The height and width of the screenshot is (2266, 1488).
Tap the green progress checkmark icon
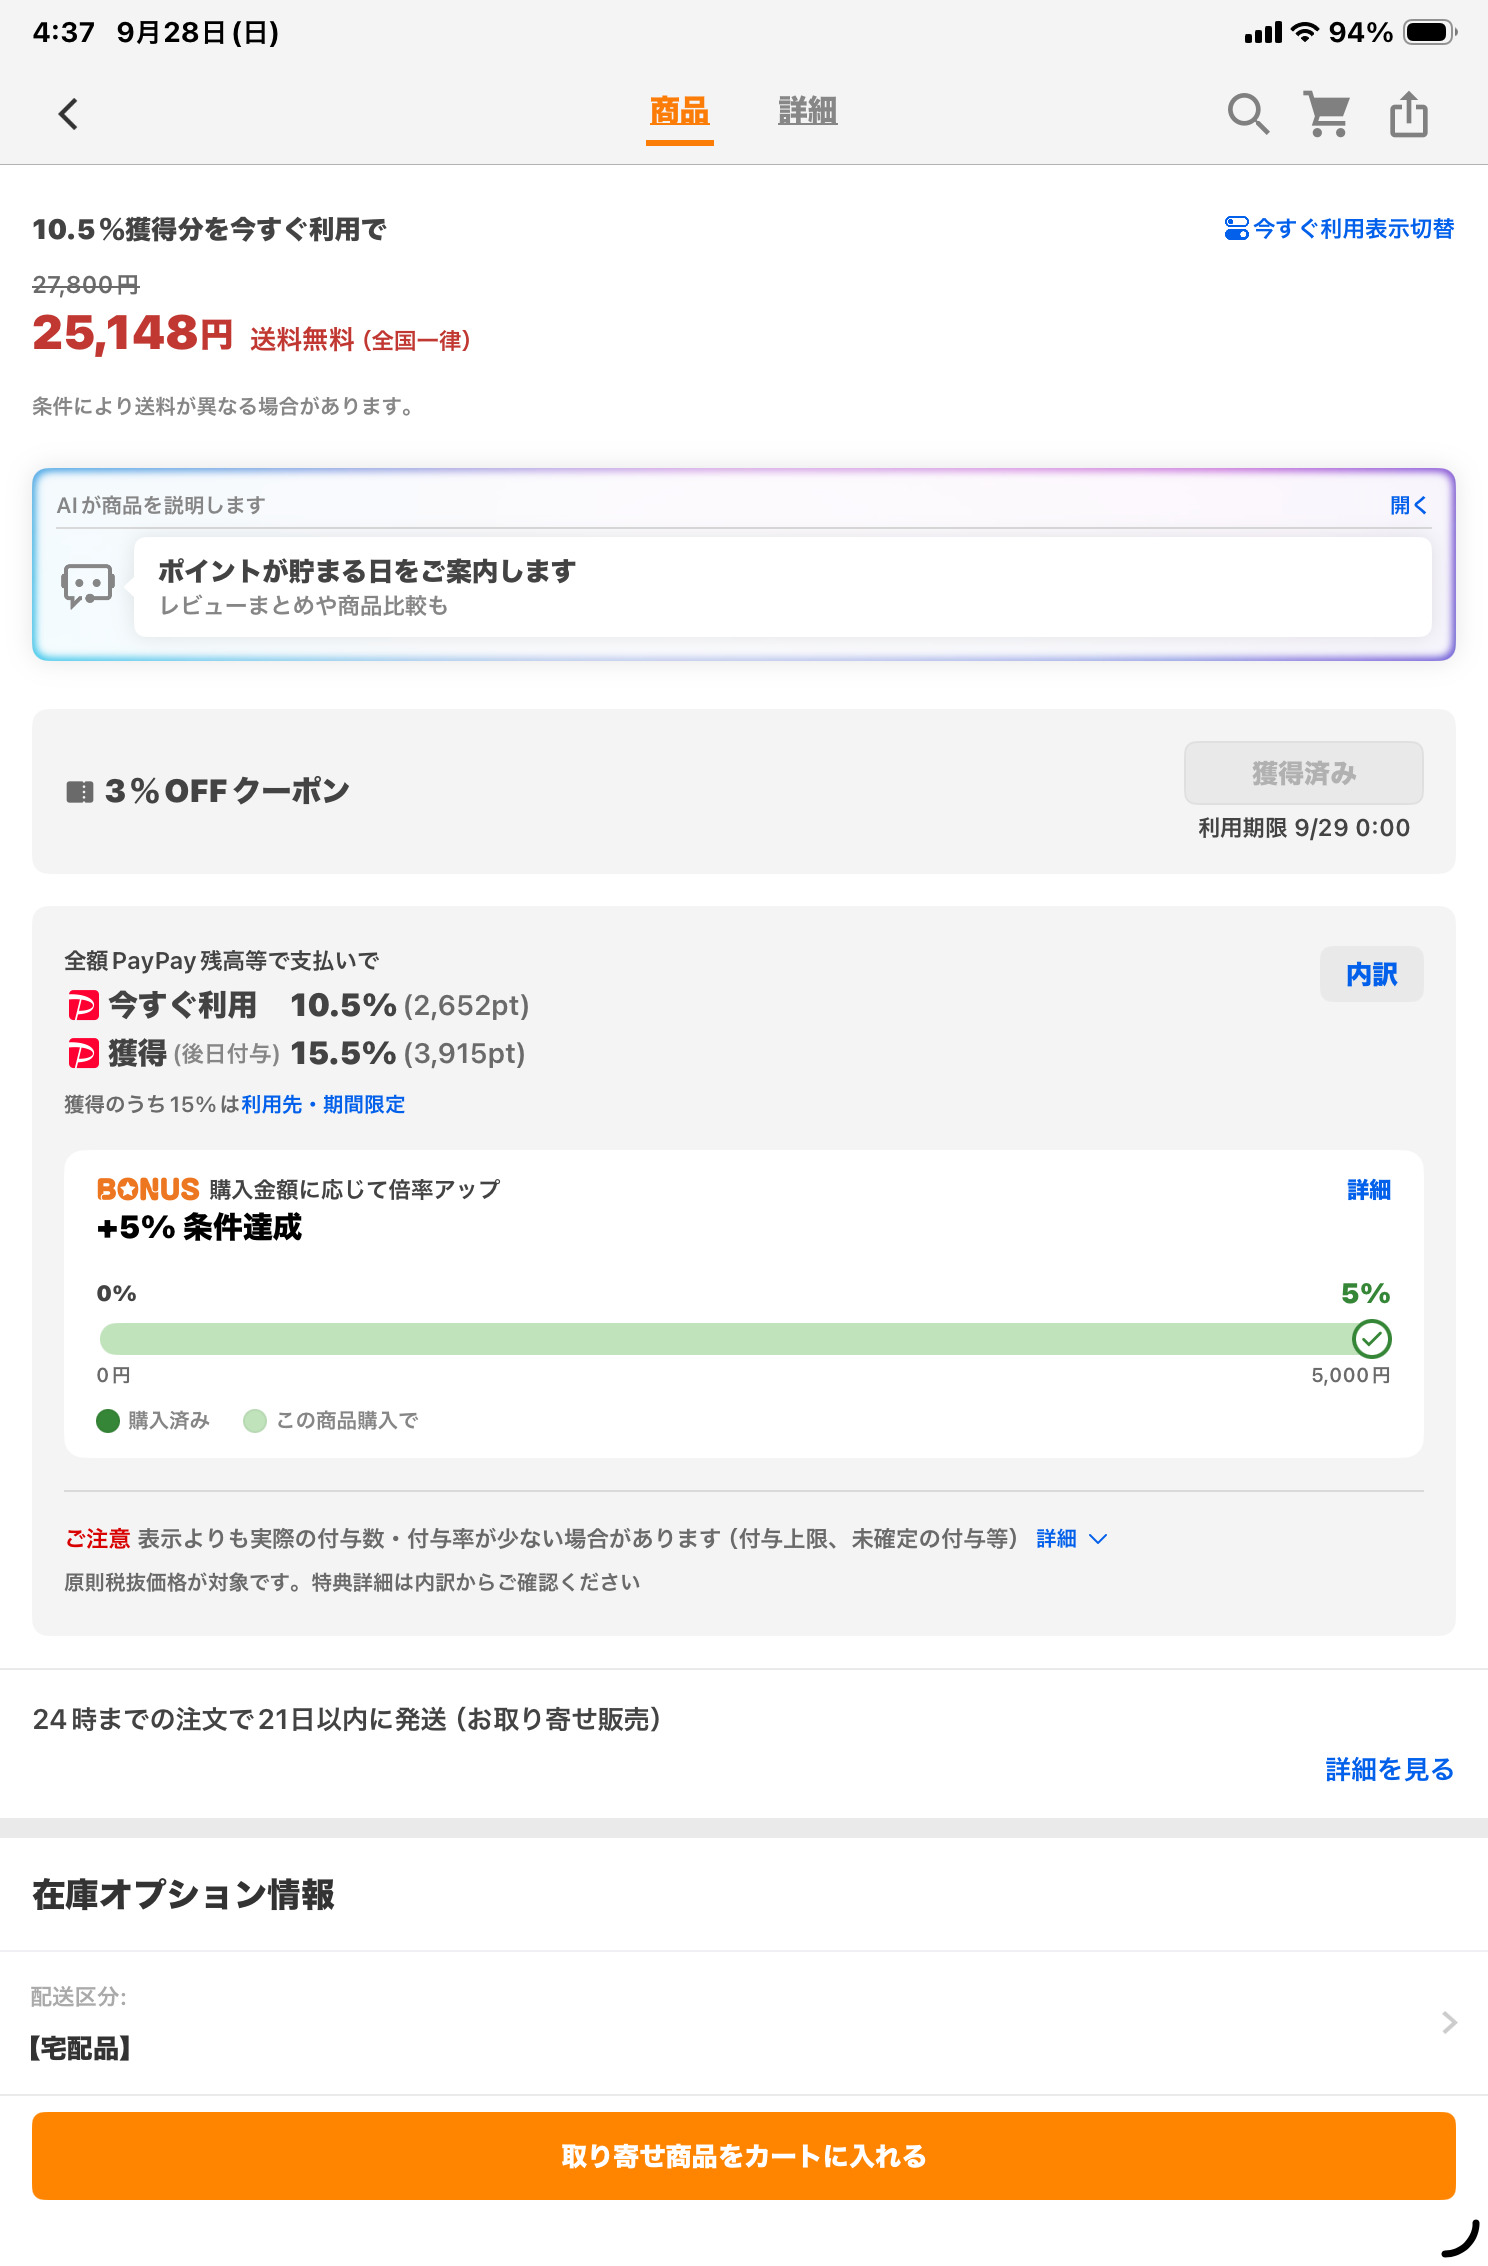1371,1338
